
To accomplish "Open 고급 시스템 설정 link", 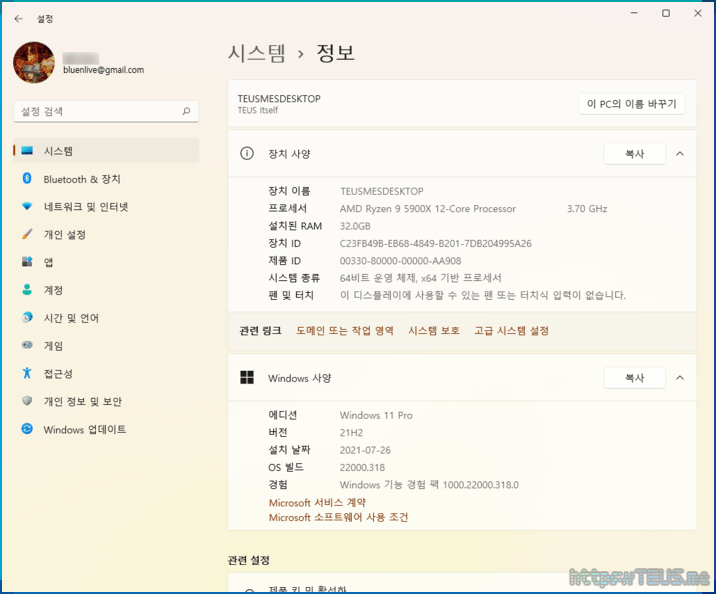I will pyautogui.click(x=511, y=331).
